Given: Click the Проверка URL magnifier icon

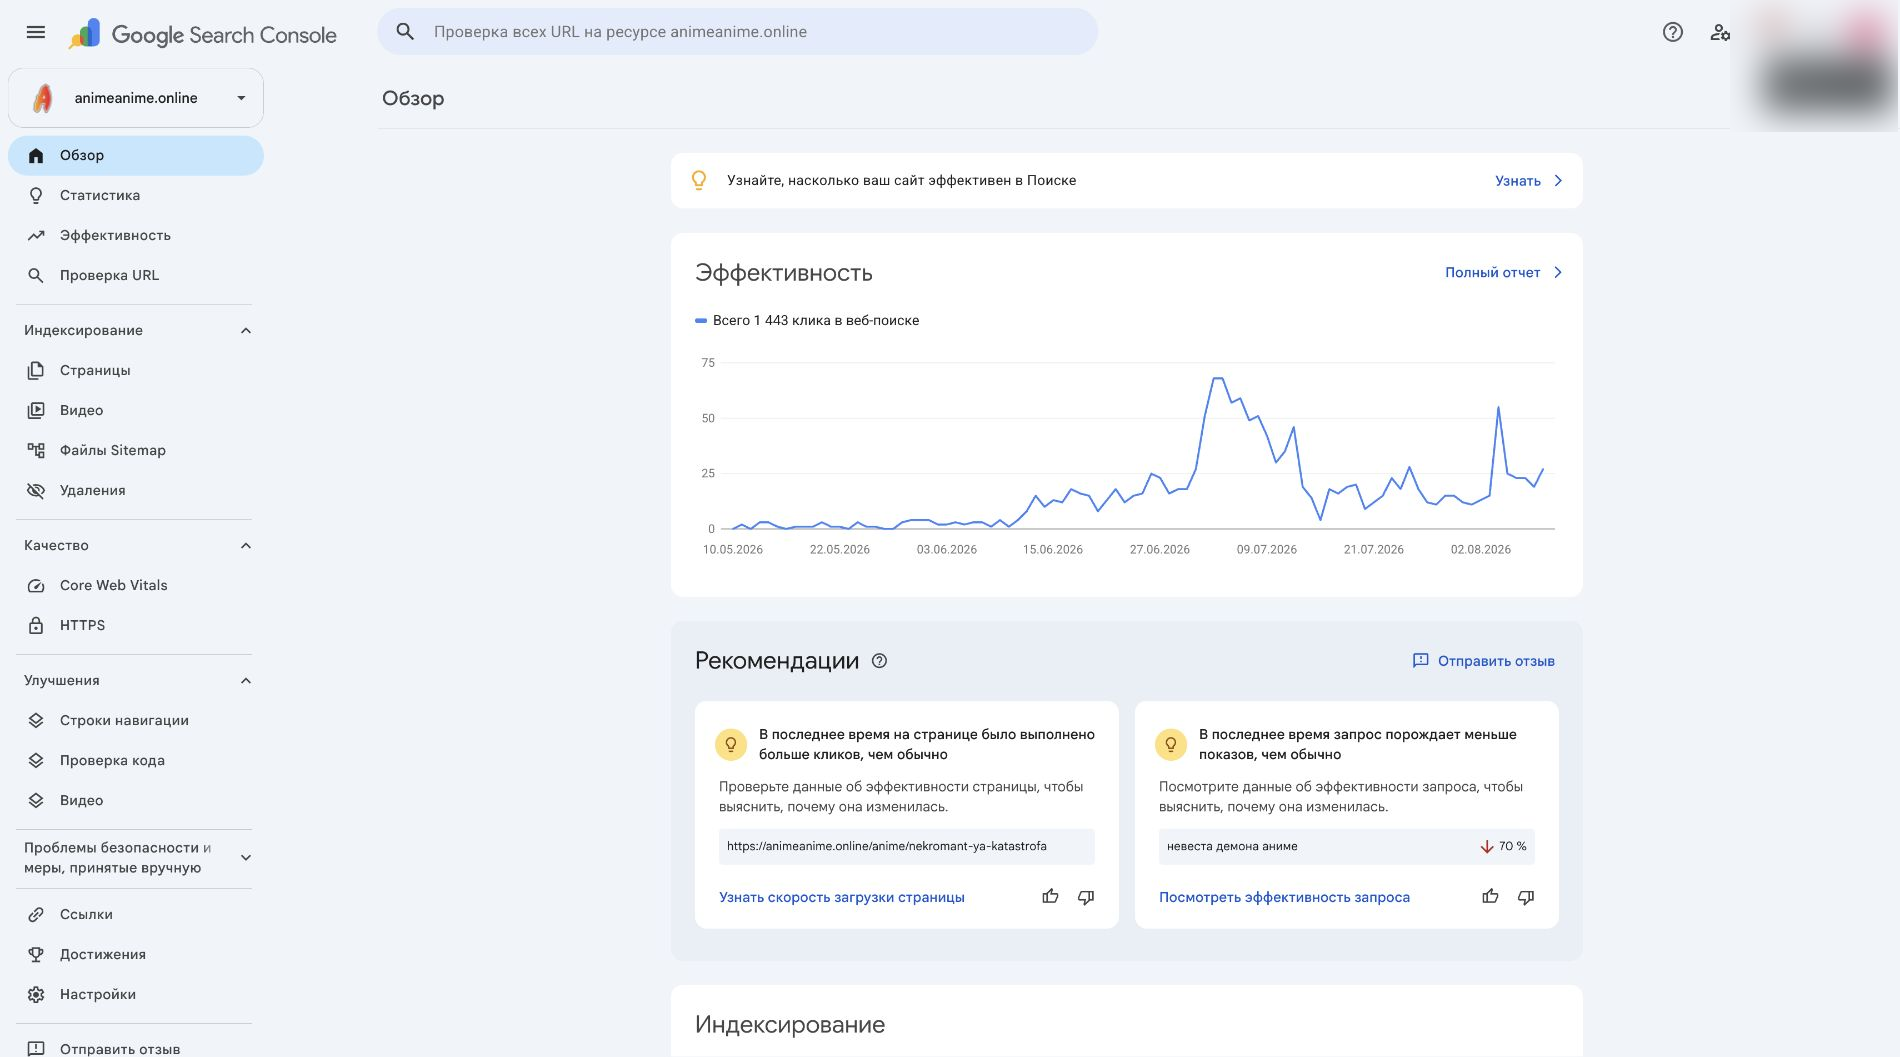Looking at the screenshot, I should point(36,275).
